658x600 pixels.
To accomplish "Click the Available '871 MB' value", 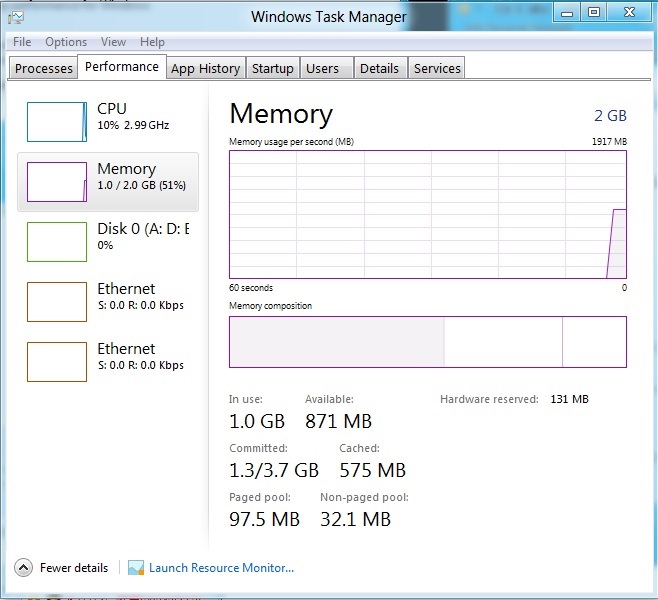I will pos(338,421).
